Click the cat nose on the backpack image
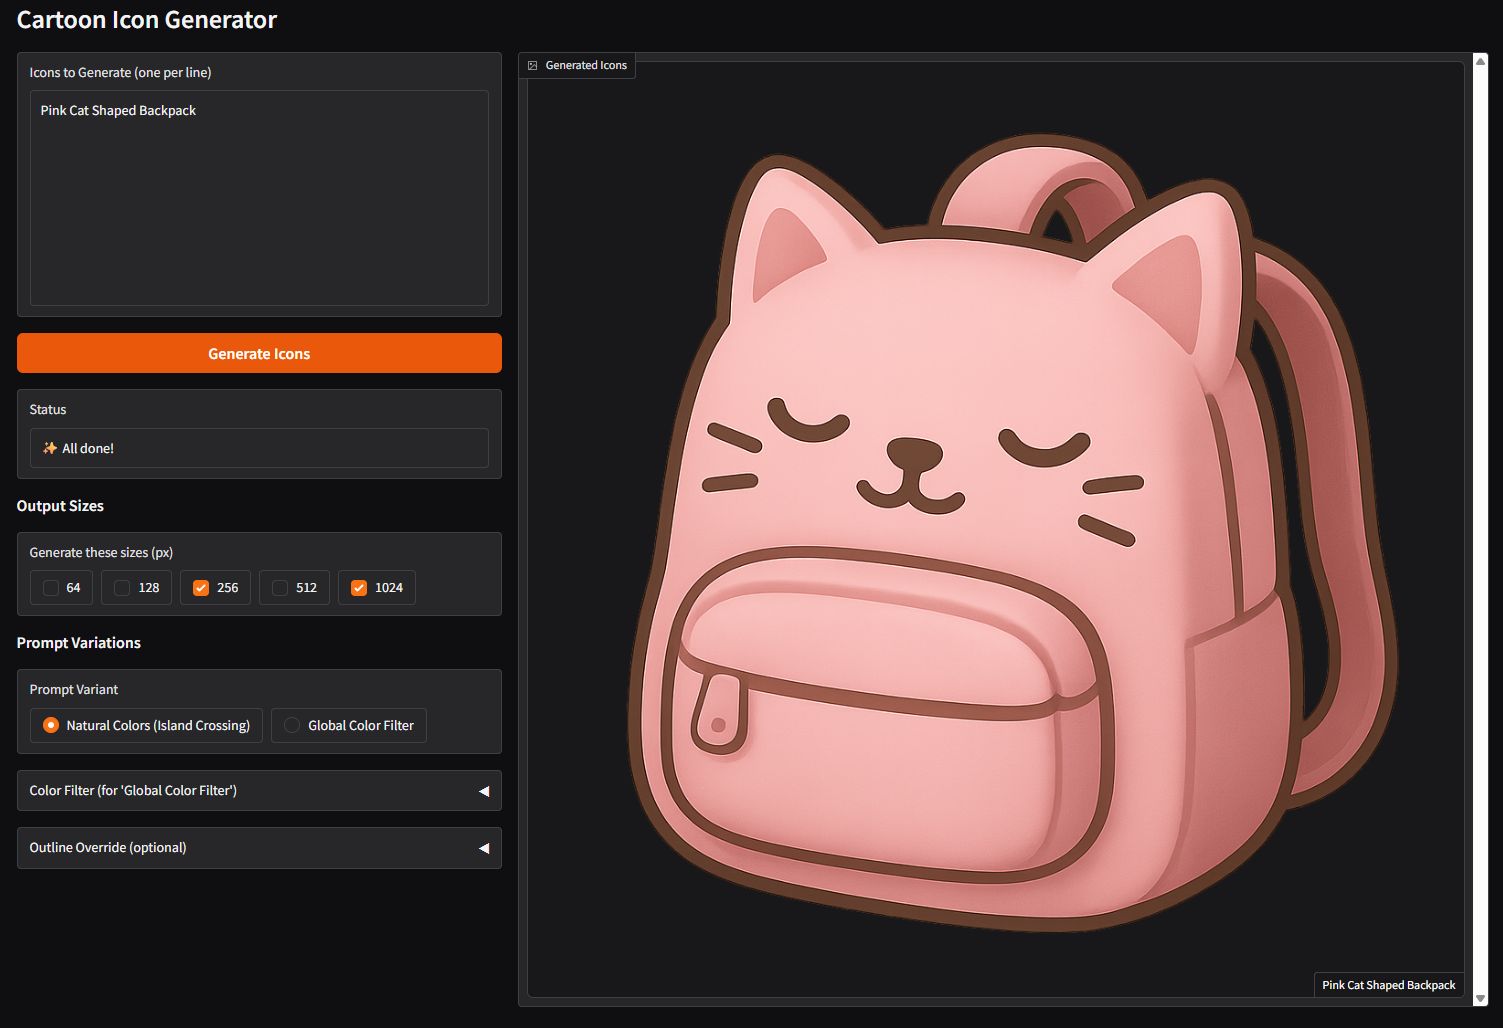 [x=913, y=452]
